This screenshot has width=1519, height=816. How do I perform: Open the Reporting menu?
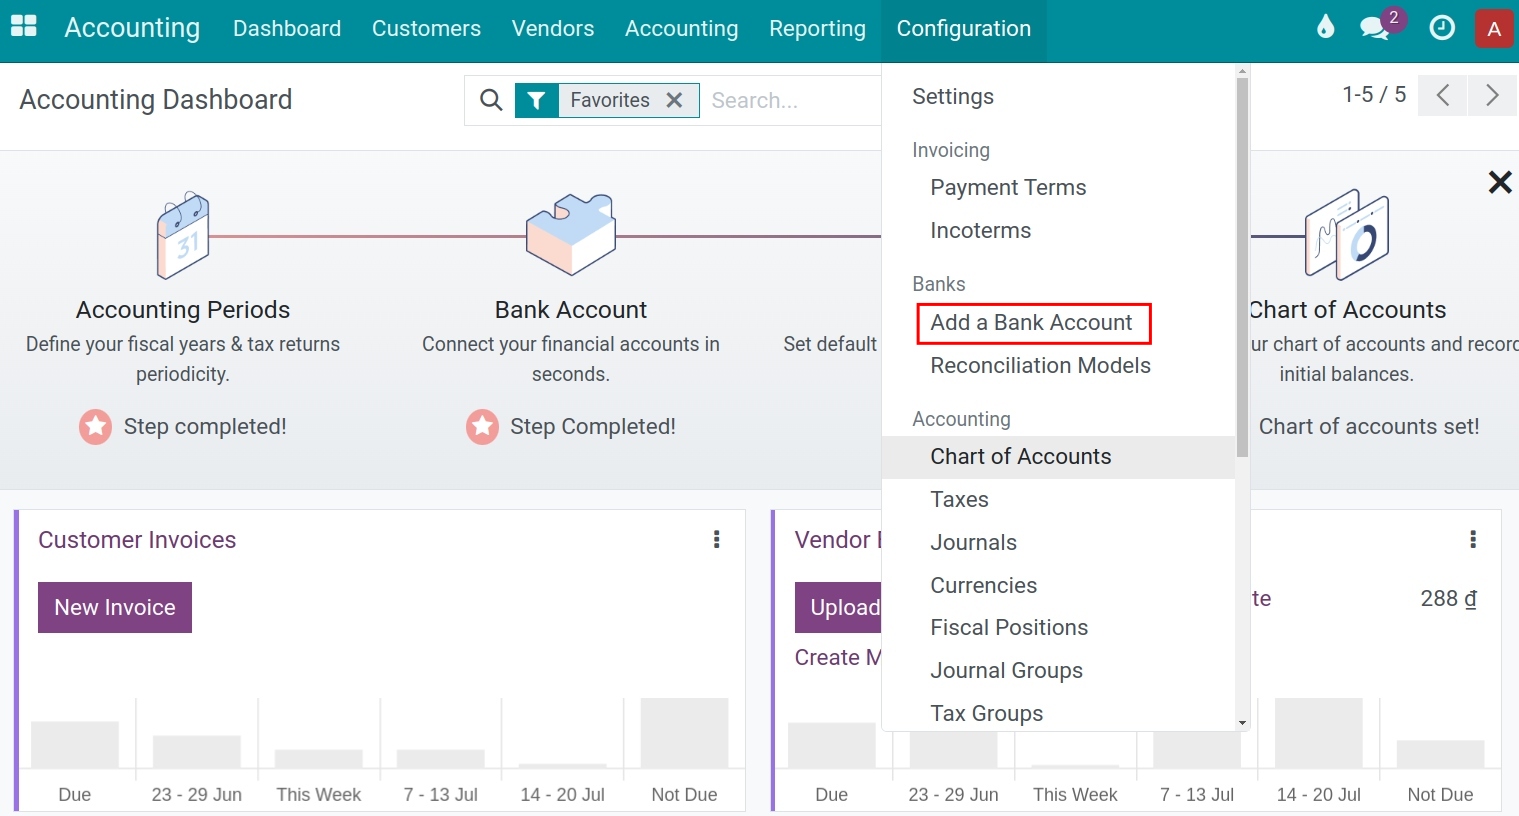pos(817,29)
